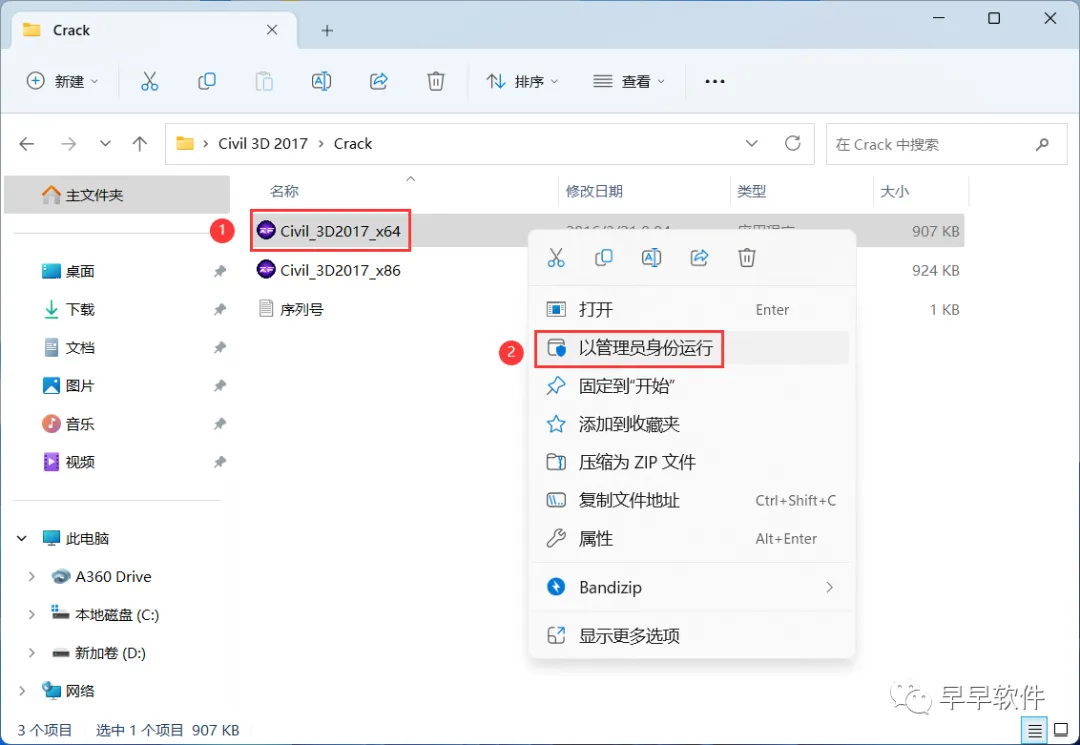
Task: Sort by the 类型 column header
Action: (751, 191)
